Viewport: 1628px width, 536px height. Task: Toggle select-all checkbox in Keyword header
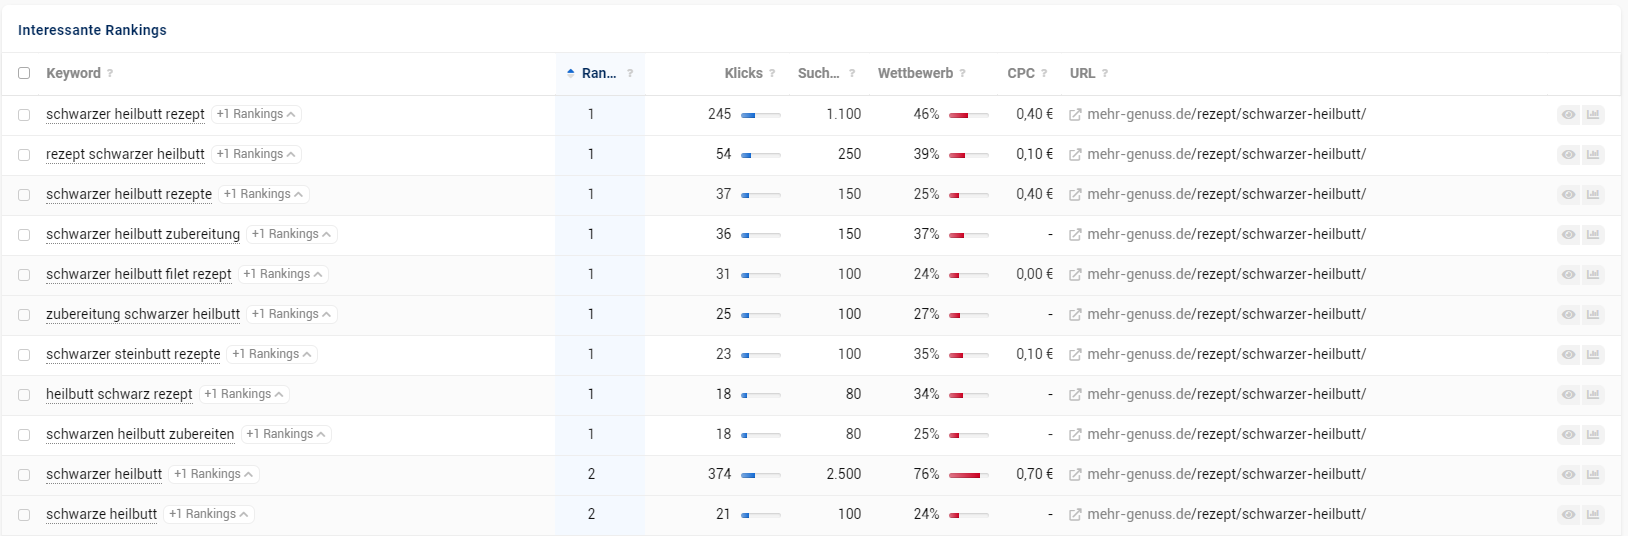24,73
